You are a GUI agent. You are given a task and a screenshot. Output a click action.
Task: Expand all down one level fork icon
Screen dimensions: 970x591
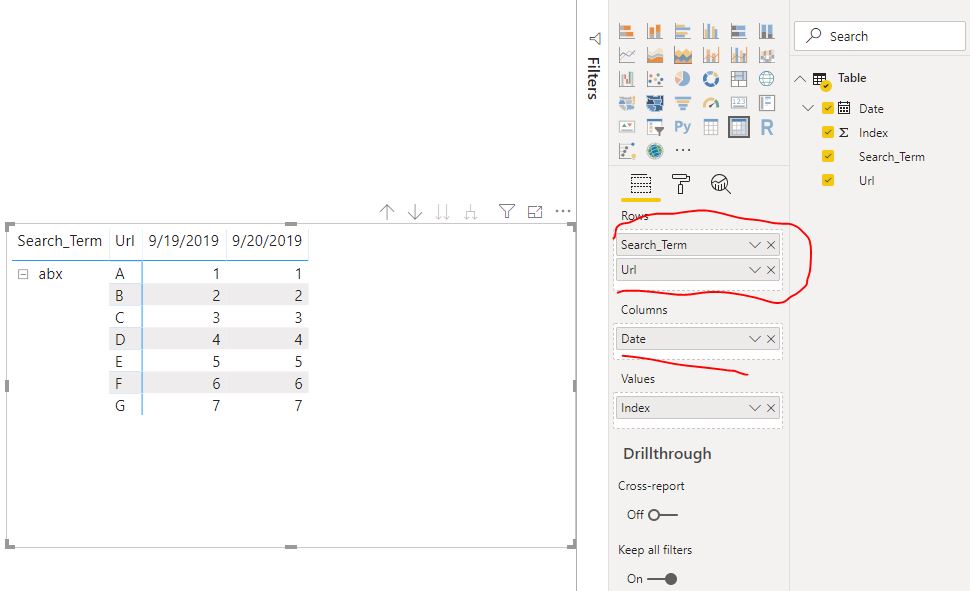tap(471, 212)
